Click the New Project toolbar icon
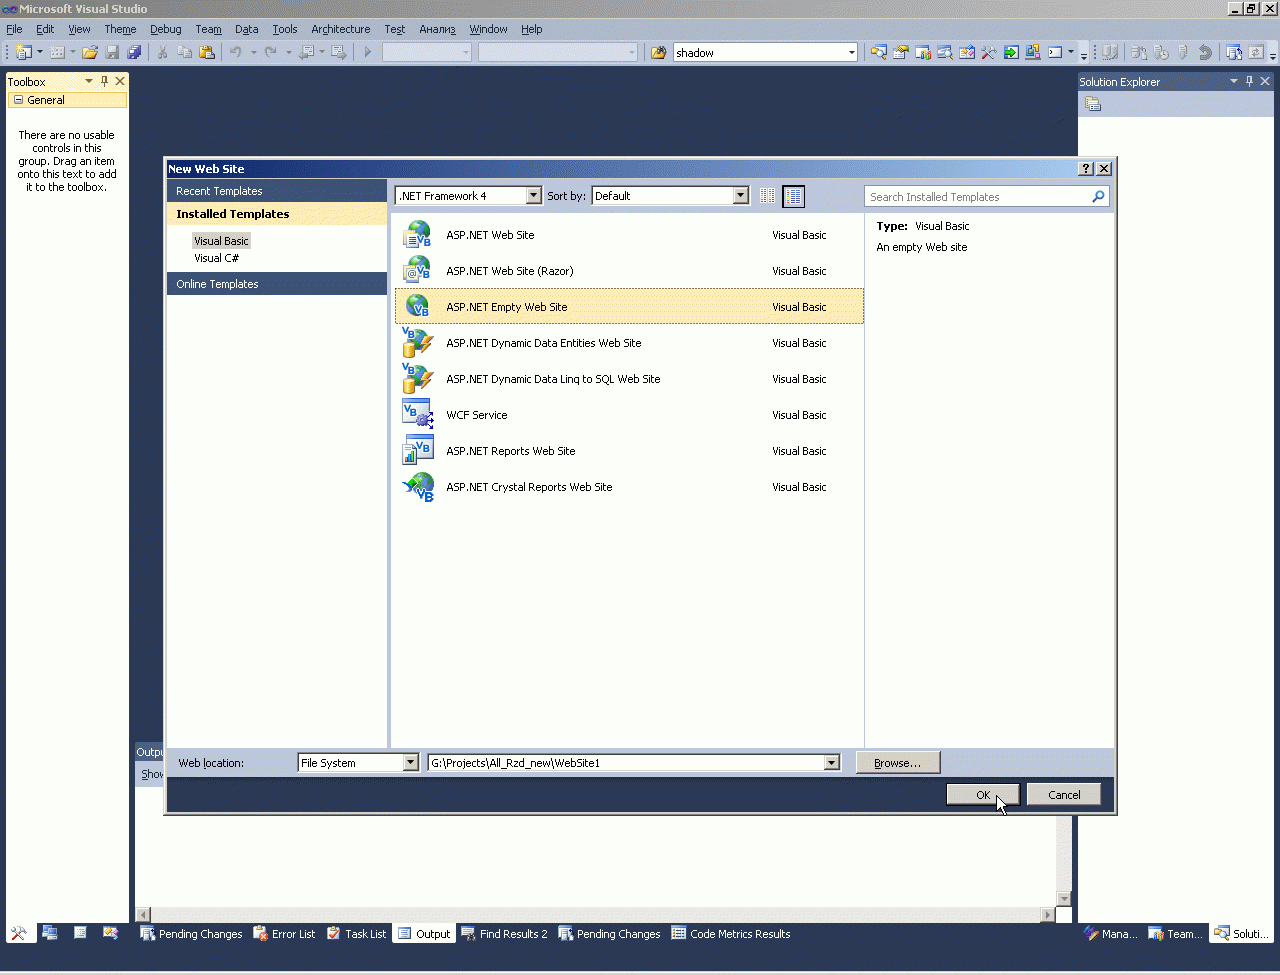The width and height of the screenshot is (1280, 975). [23, 52]
